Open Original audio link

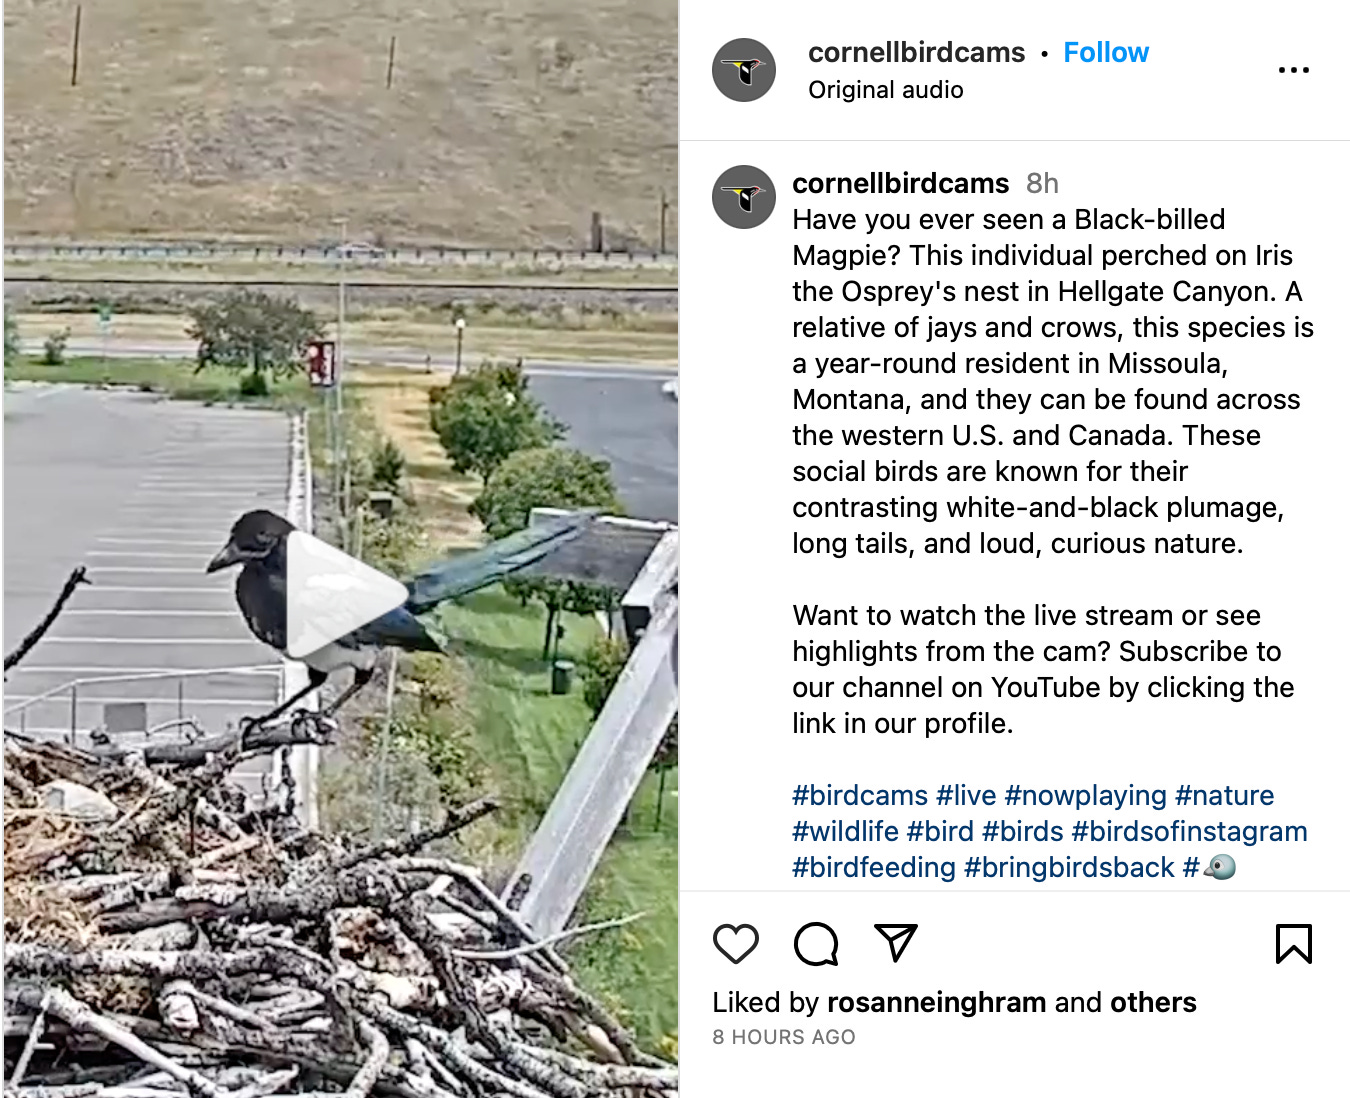(886, 90)
